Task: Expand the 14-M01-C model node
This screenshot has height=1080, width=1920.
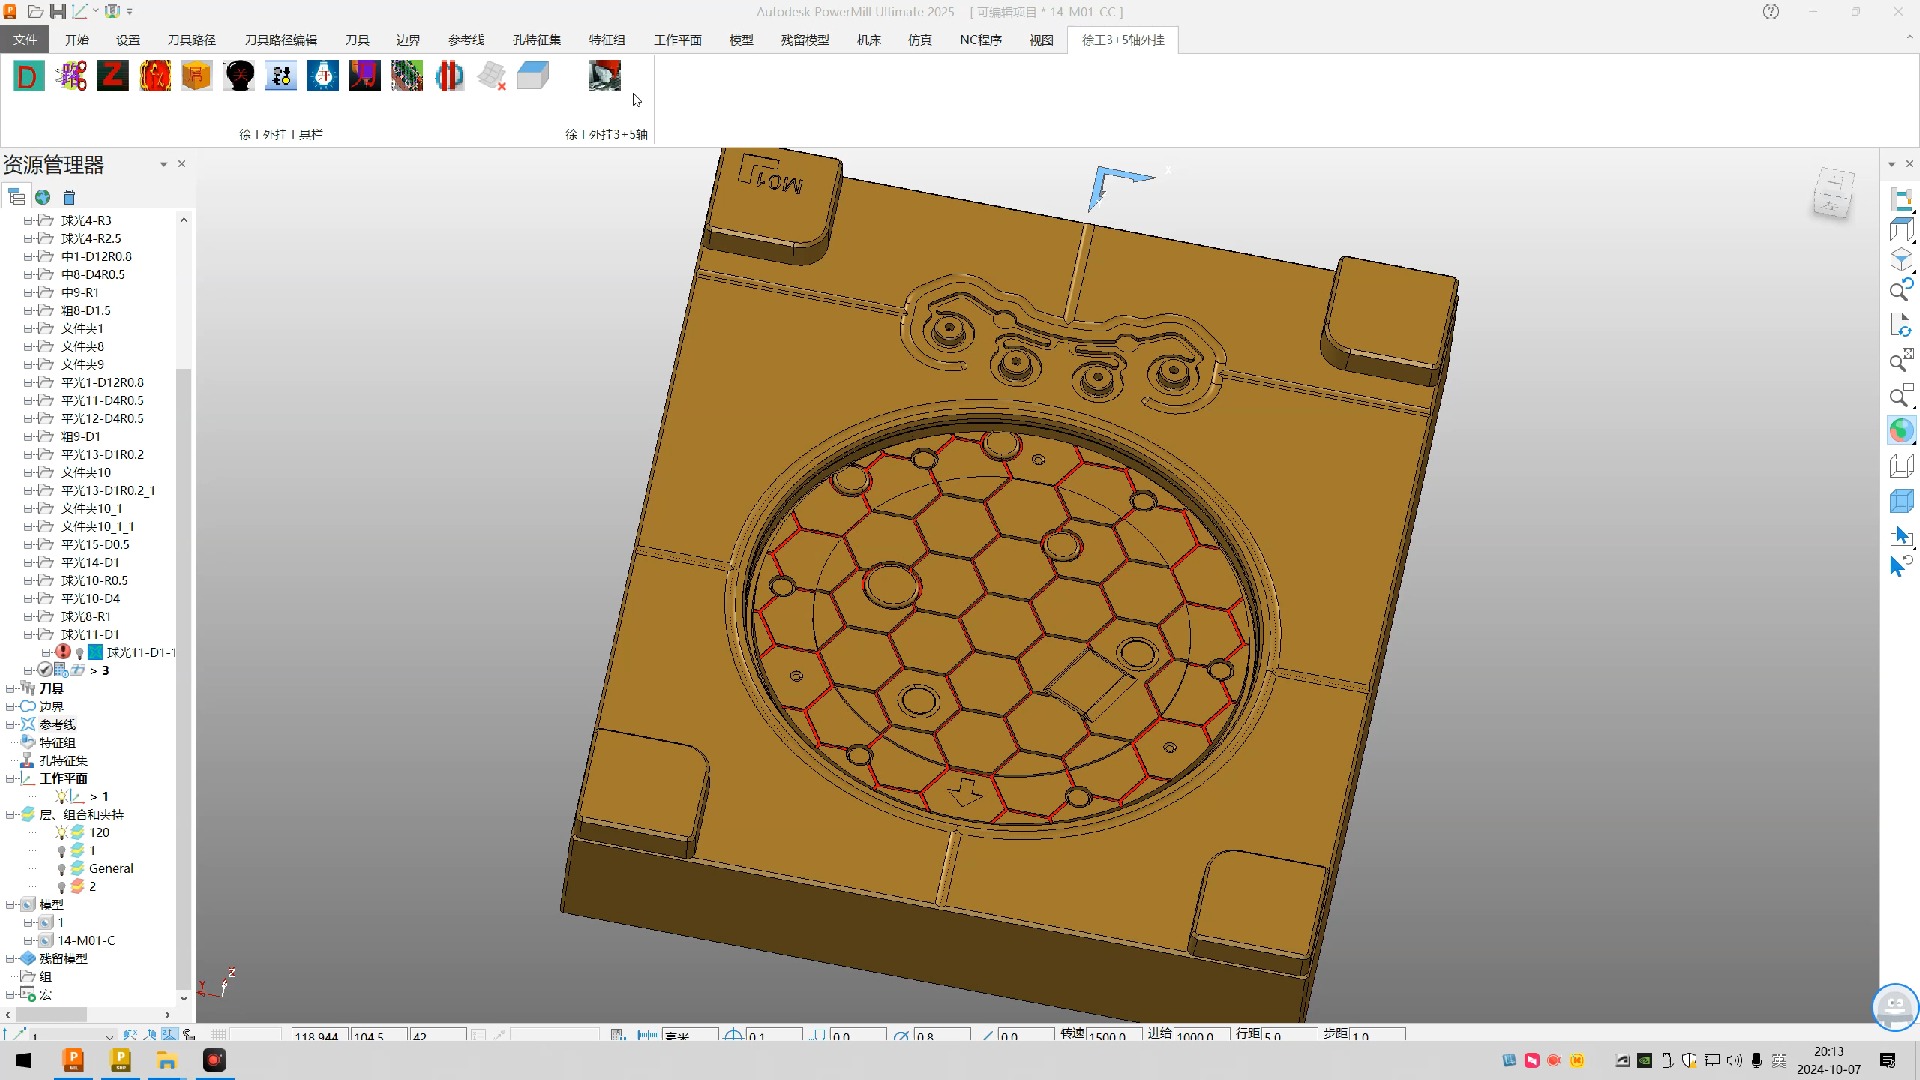Action: click(x=28, y=941)
